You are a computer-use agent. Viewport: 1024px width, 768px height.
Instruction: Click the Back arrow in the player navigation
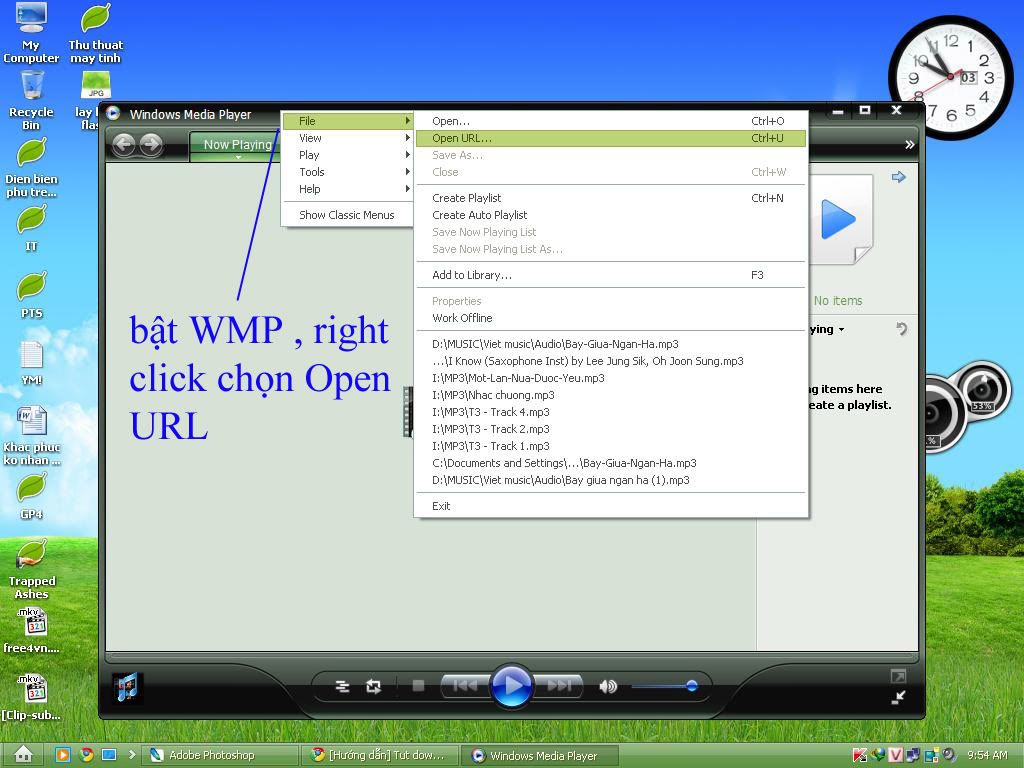[x=124, y=145]
